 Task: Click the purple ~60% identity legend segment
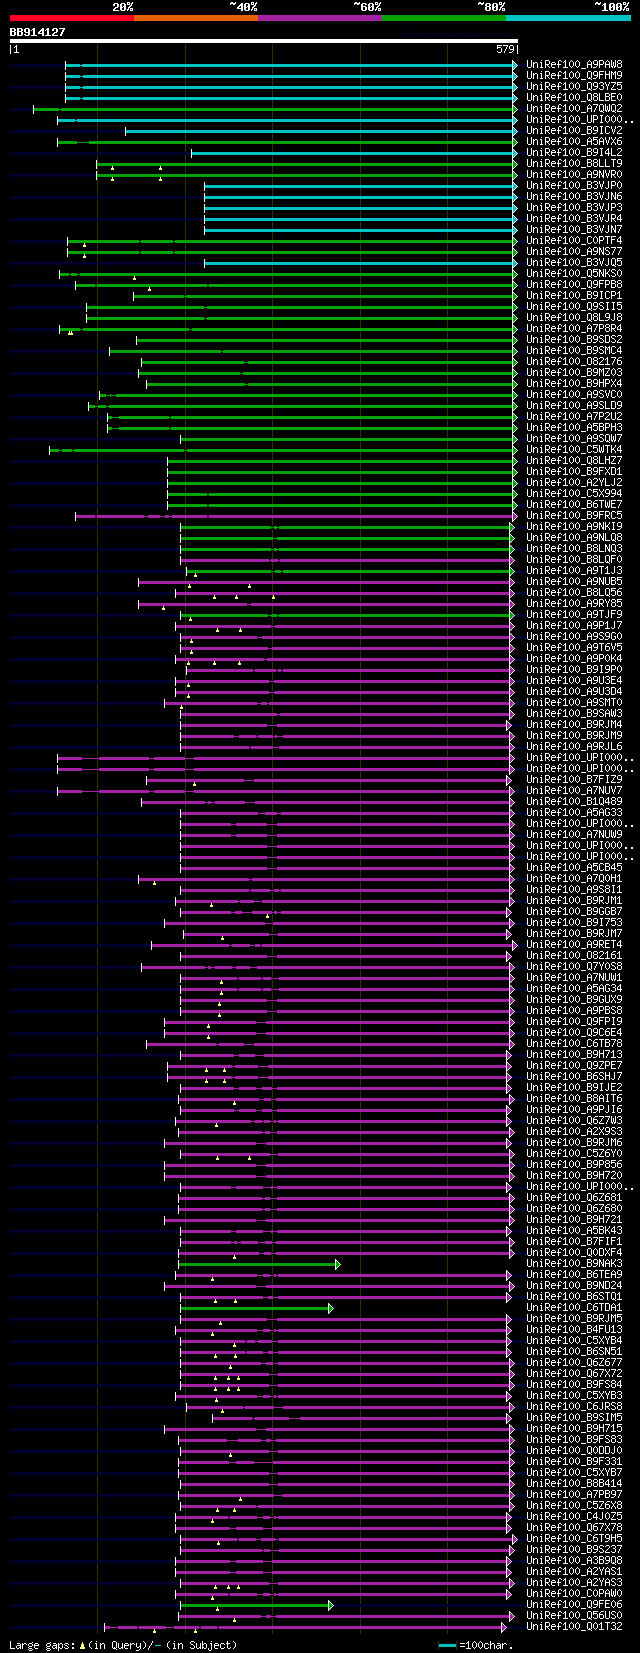point(319,18)
